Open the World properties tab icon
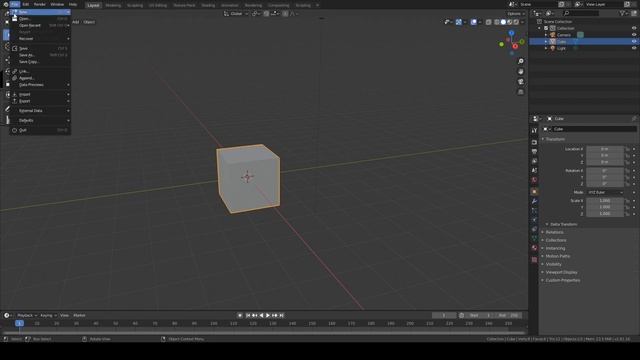This screenshot has width=640, height=360. tap(534, 180)
